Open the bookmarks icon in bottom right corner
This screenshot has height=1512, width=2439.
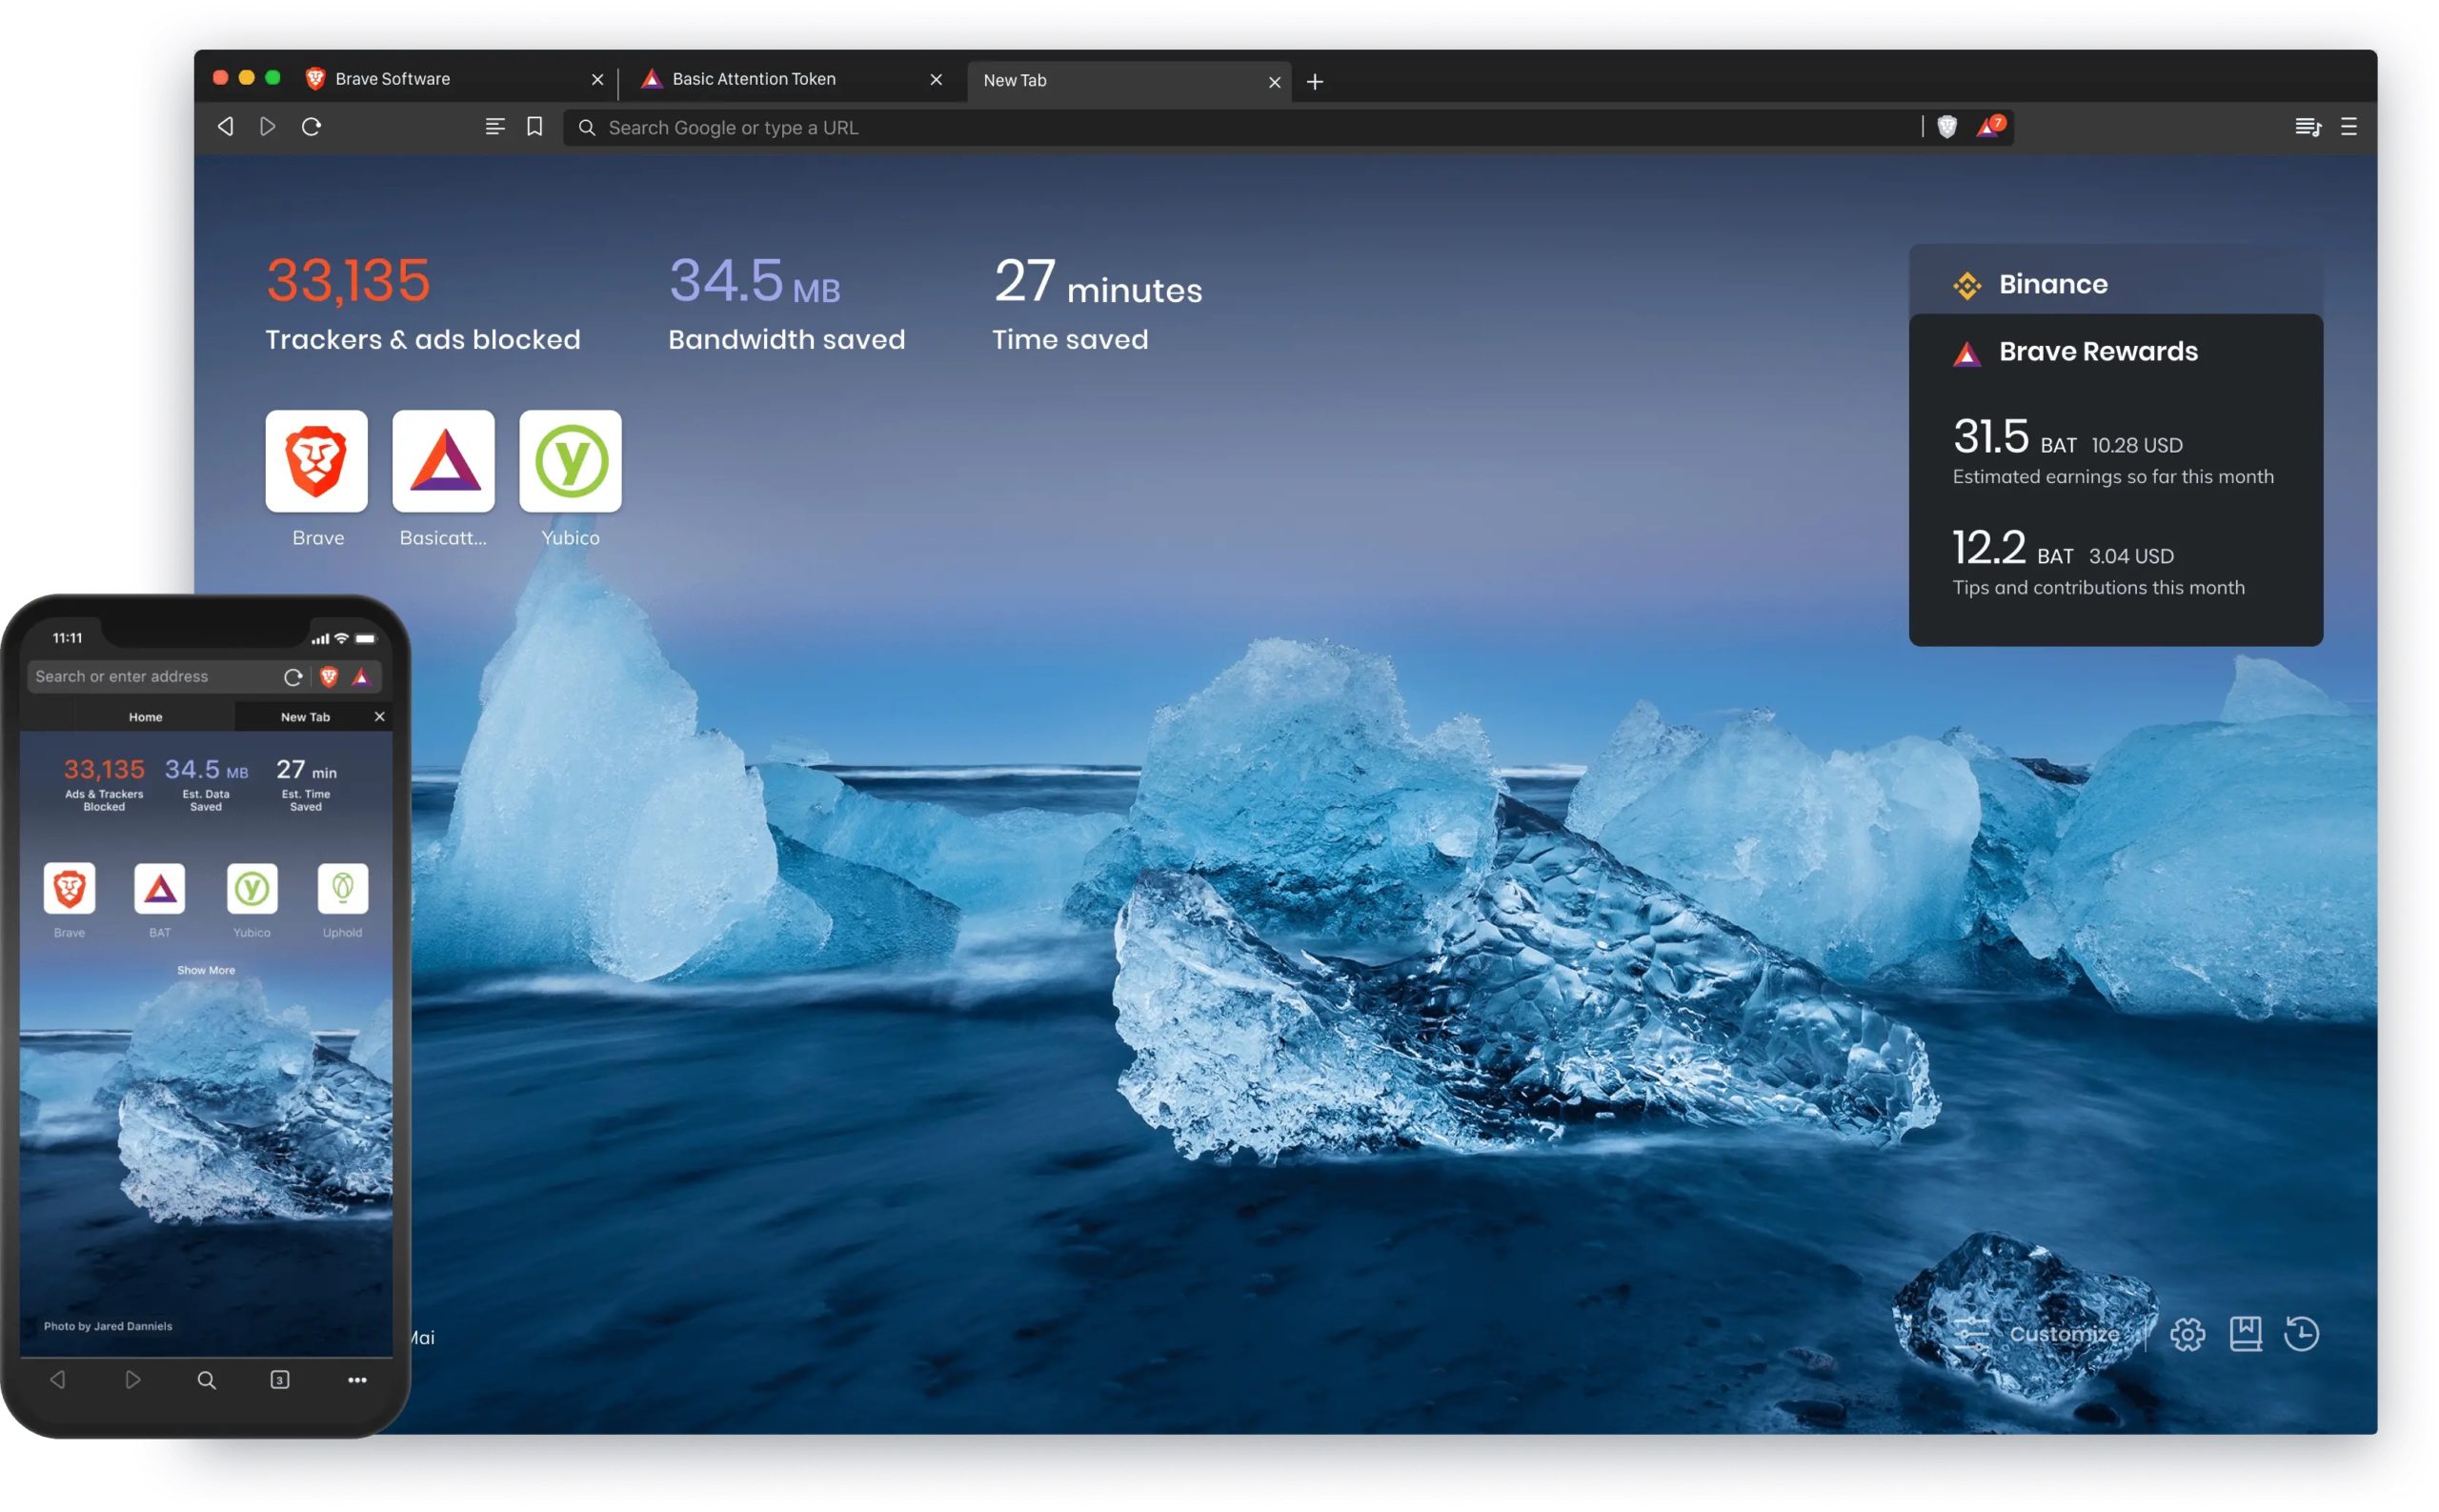2244,1334
